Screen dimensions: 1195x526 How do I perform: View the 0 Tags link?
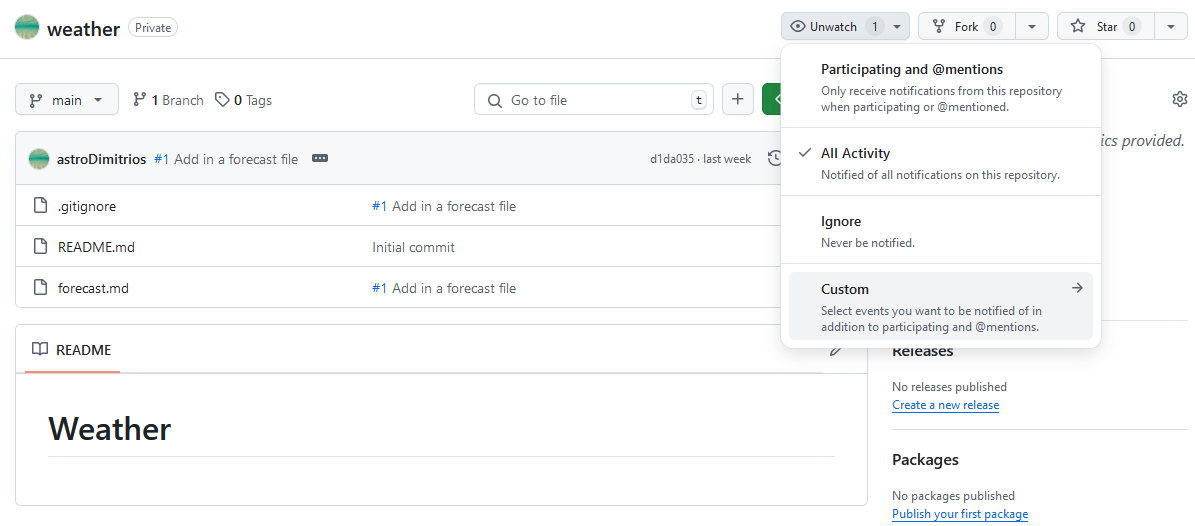click(243, 100)
